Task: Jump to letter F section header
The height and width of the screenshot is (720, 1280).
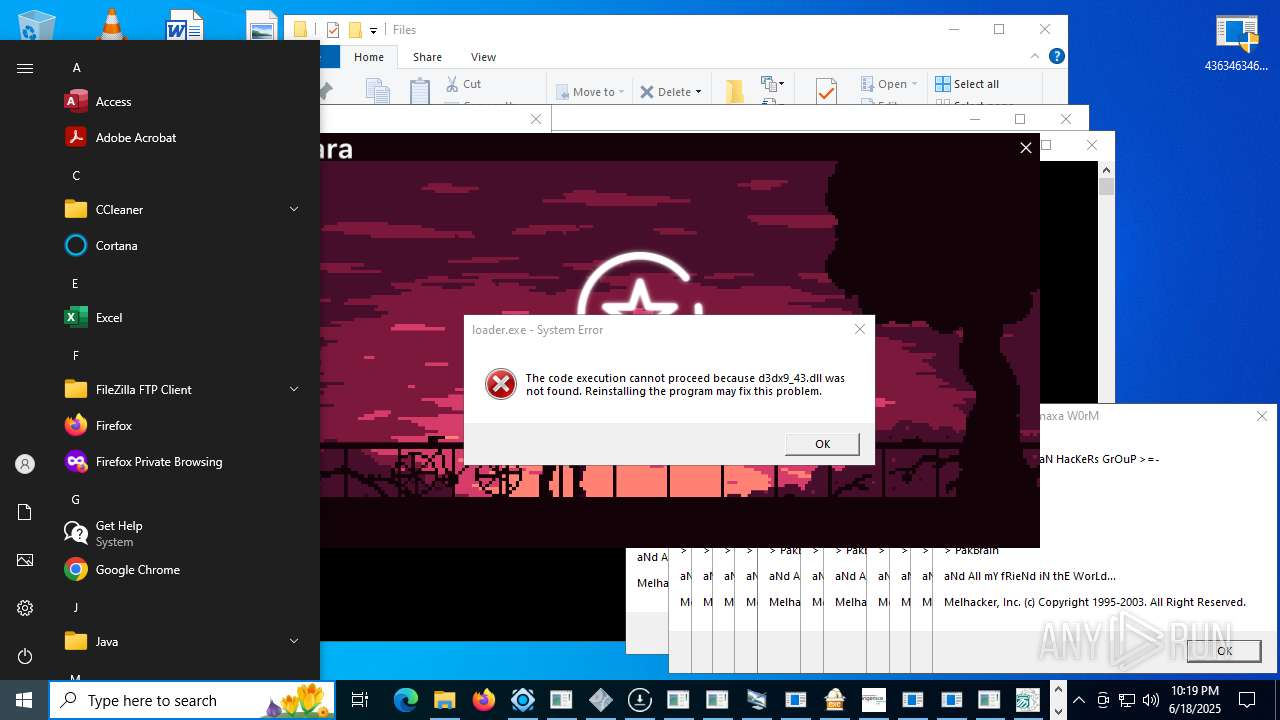Action: point(76,355)
